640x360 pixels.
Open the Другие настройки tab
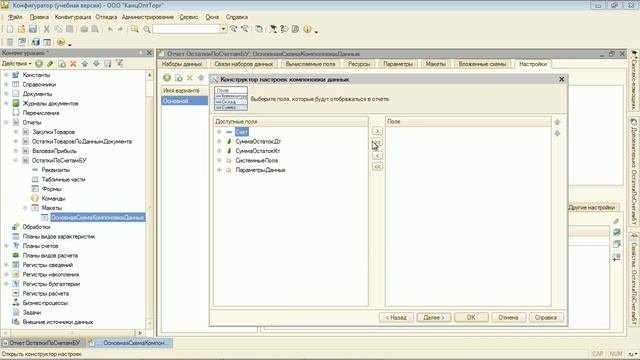click(x=591, y=207)
